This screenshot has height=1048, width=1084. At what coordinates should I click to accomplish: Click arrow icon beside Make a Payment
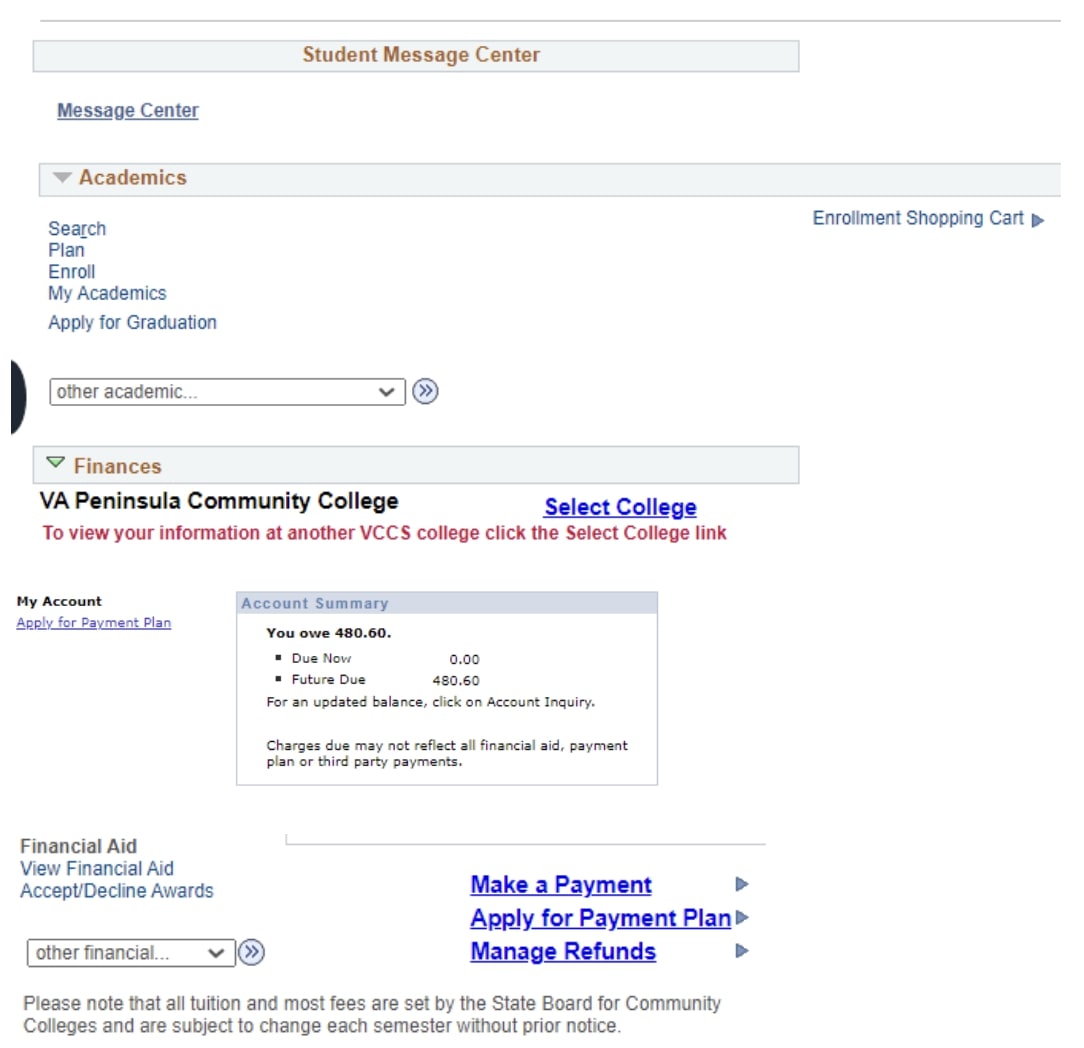[x=742, y=884]
